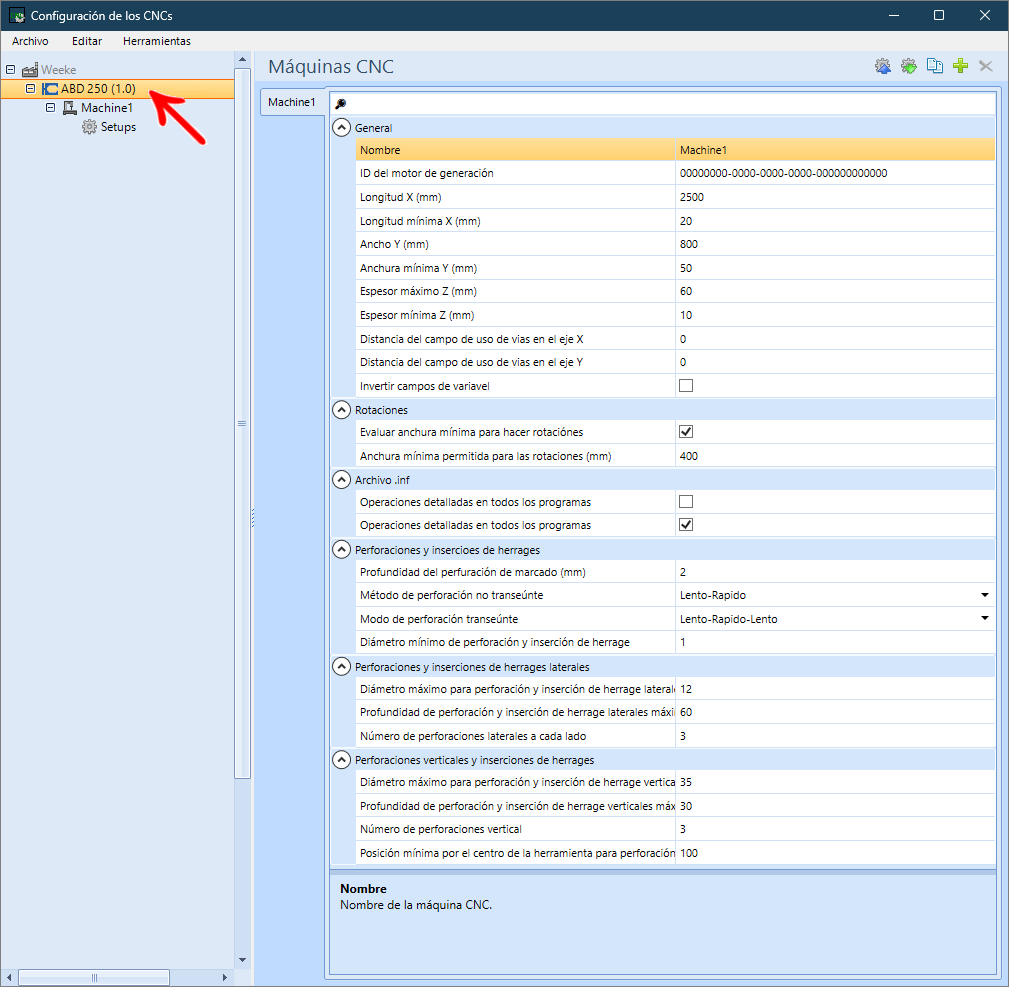Image resolution: width=1009 pixels, height=987 pixels.
Task: Click ID del motor de generación value
Action: (x=835, y=174)
